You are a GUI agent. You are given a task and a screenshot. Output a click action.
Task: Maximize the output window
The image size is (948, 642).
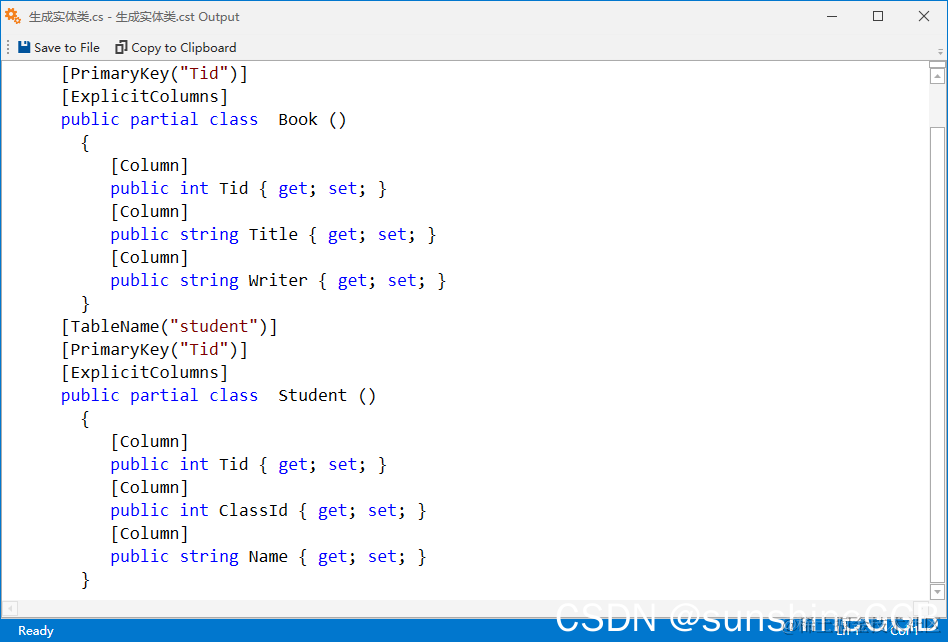point(878,16)
